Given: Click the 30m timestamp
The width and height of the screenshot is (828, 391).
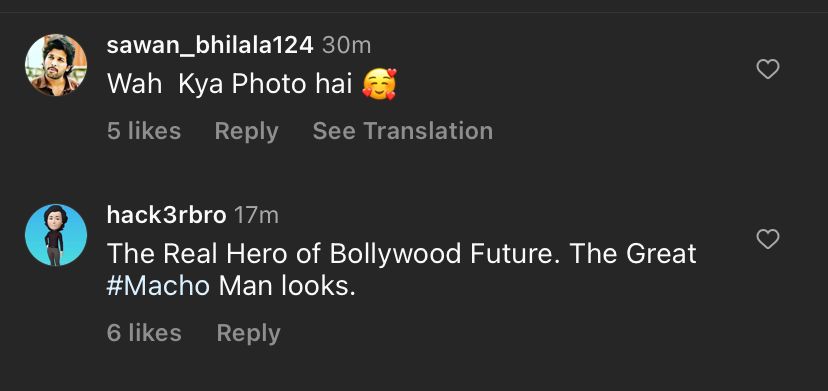Looking at the screenshot, I should click(346, 45).
